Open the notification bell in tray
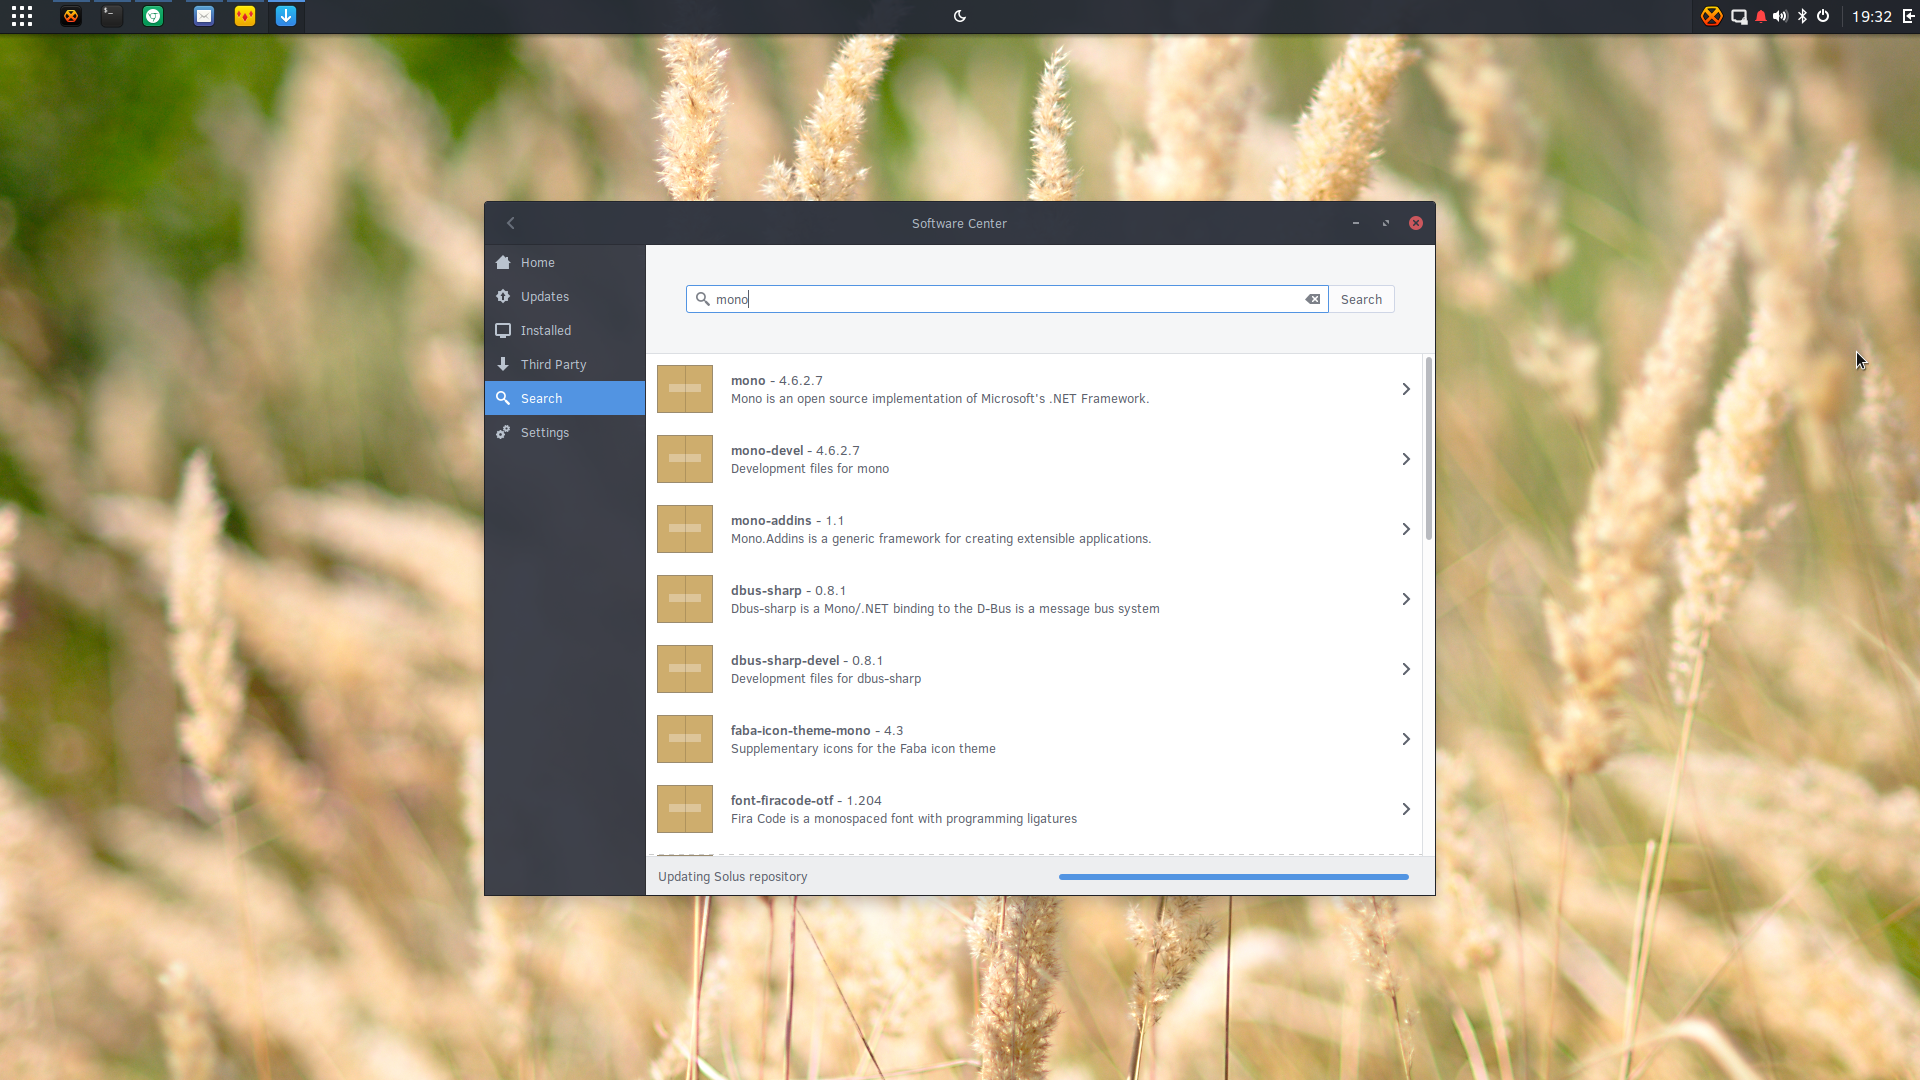The width and height of the screenshot is (1920, 1080). point(1761,16)
